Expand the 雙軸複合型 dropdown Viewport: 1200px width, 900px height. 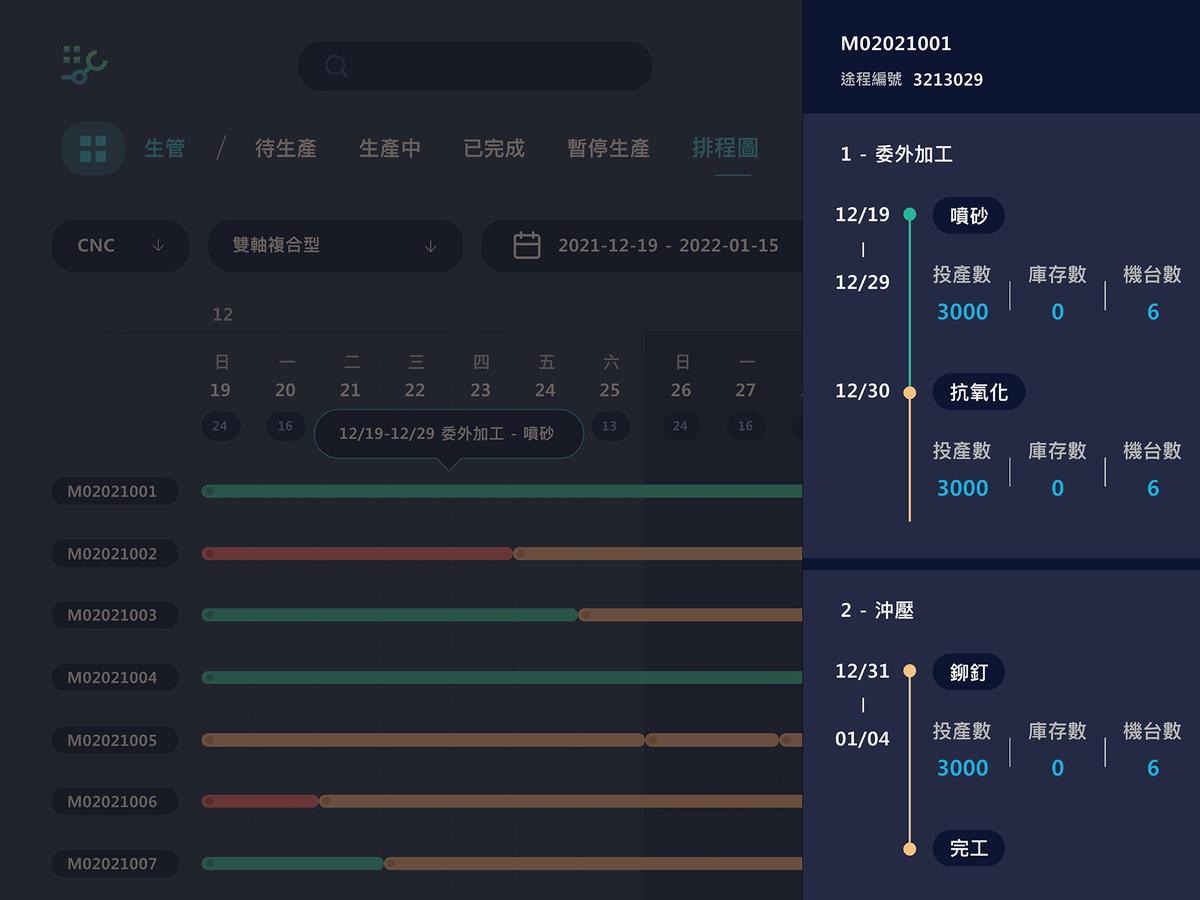coord(335,245)
